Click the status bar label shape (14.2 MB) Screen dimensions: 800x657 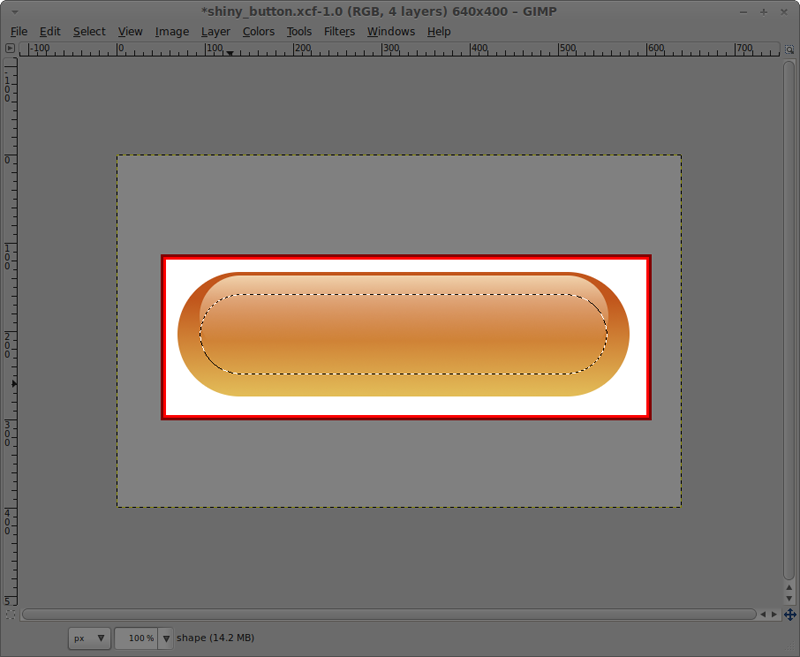pos(214,637)
